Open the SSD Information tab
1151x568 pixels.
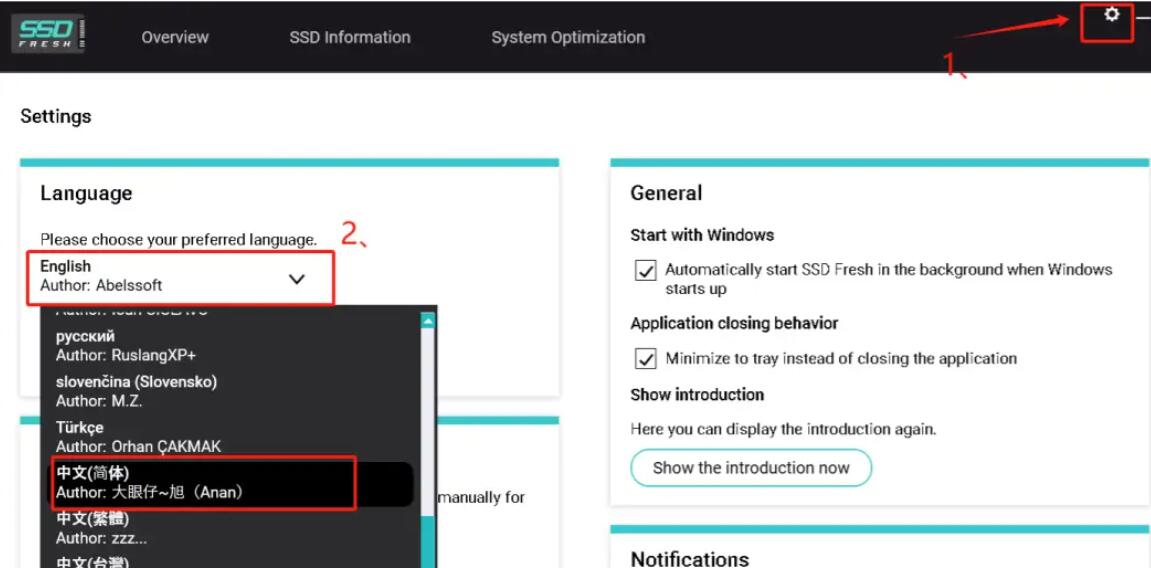point(349,37)
